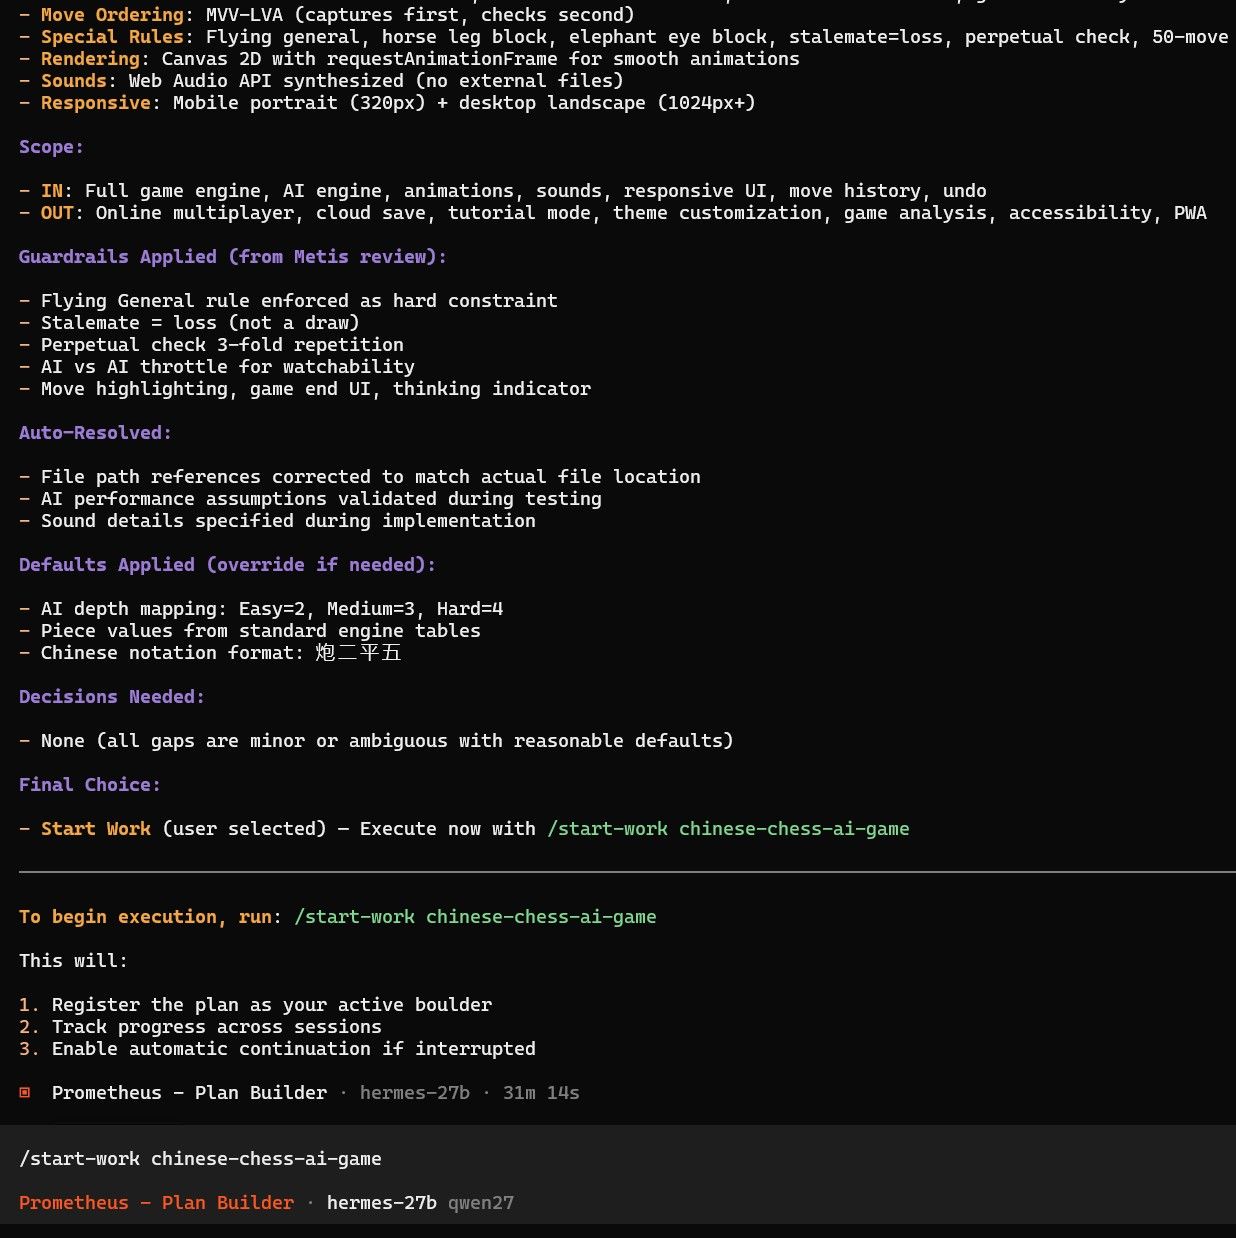Click the Auto-Resolved: heading
Image resolution: width=1236 pixels, height=1238 pixels.
coord(96,433)
